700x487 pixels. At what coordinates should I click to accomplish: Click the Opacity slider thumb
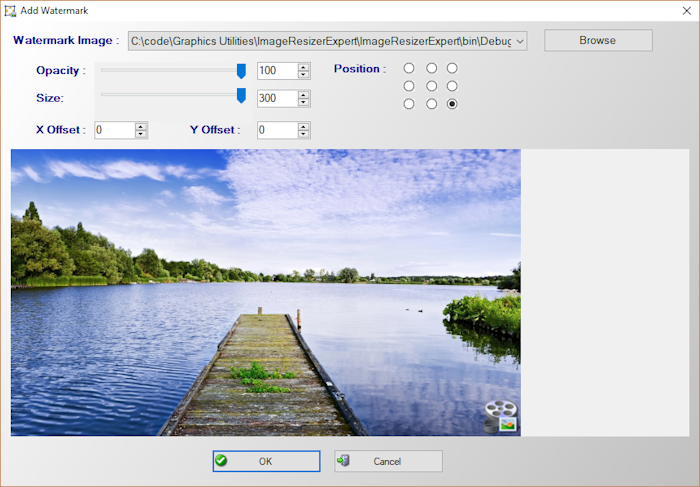point(241,71)
